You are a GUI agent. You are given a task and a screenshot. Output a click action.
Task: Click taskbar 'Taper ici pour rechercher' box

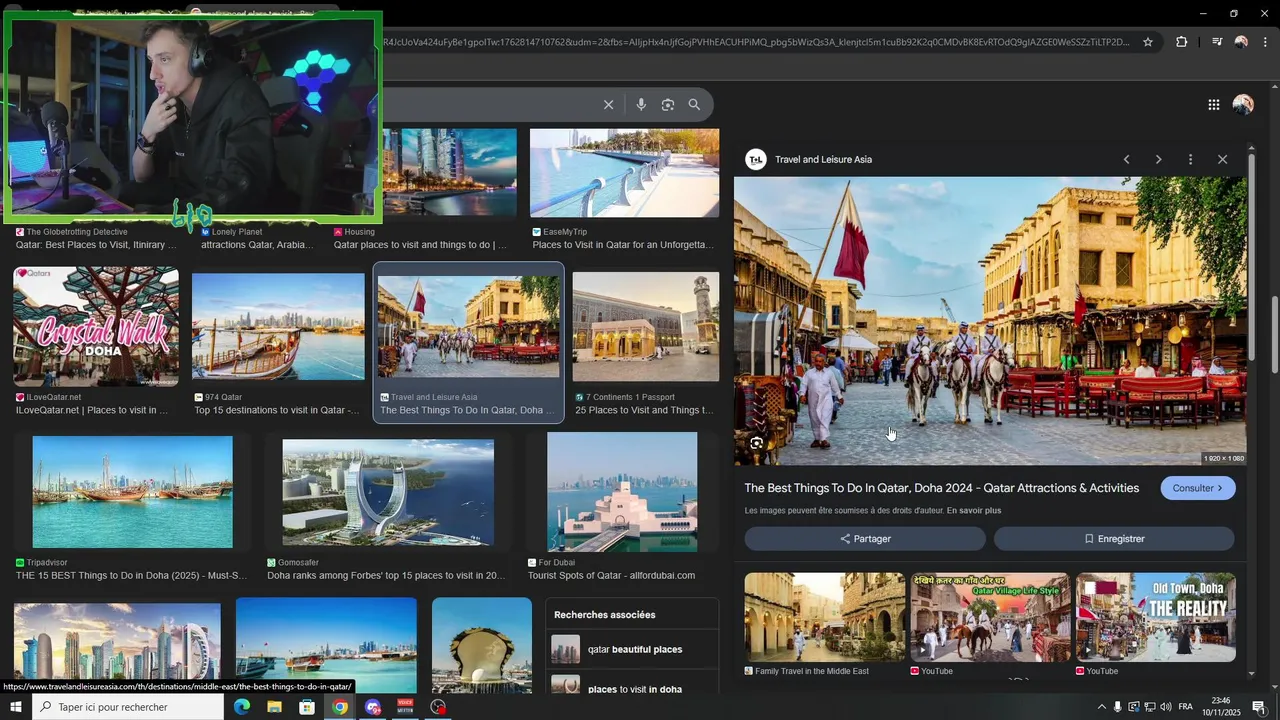click(x=128, y=707)
